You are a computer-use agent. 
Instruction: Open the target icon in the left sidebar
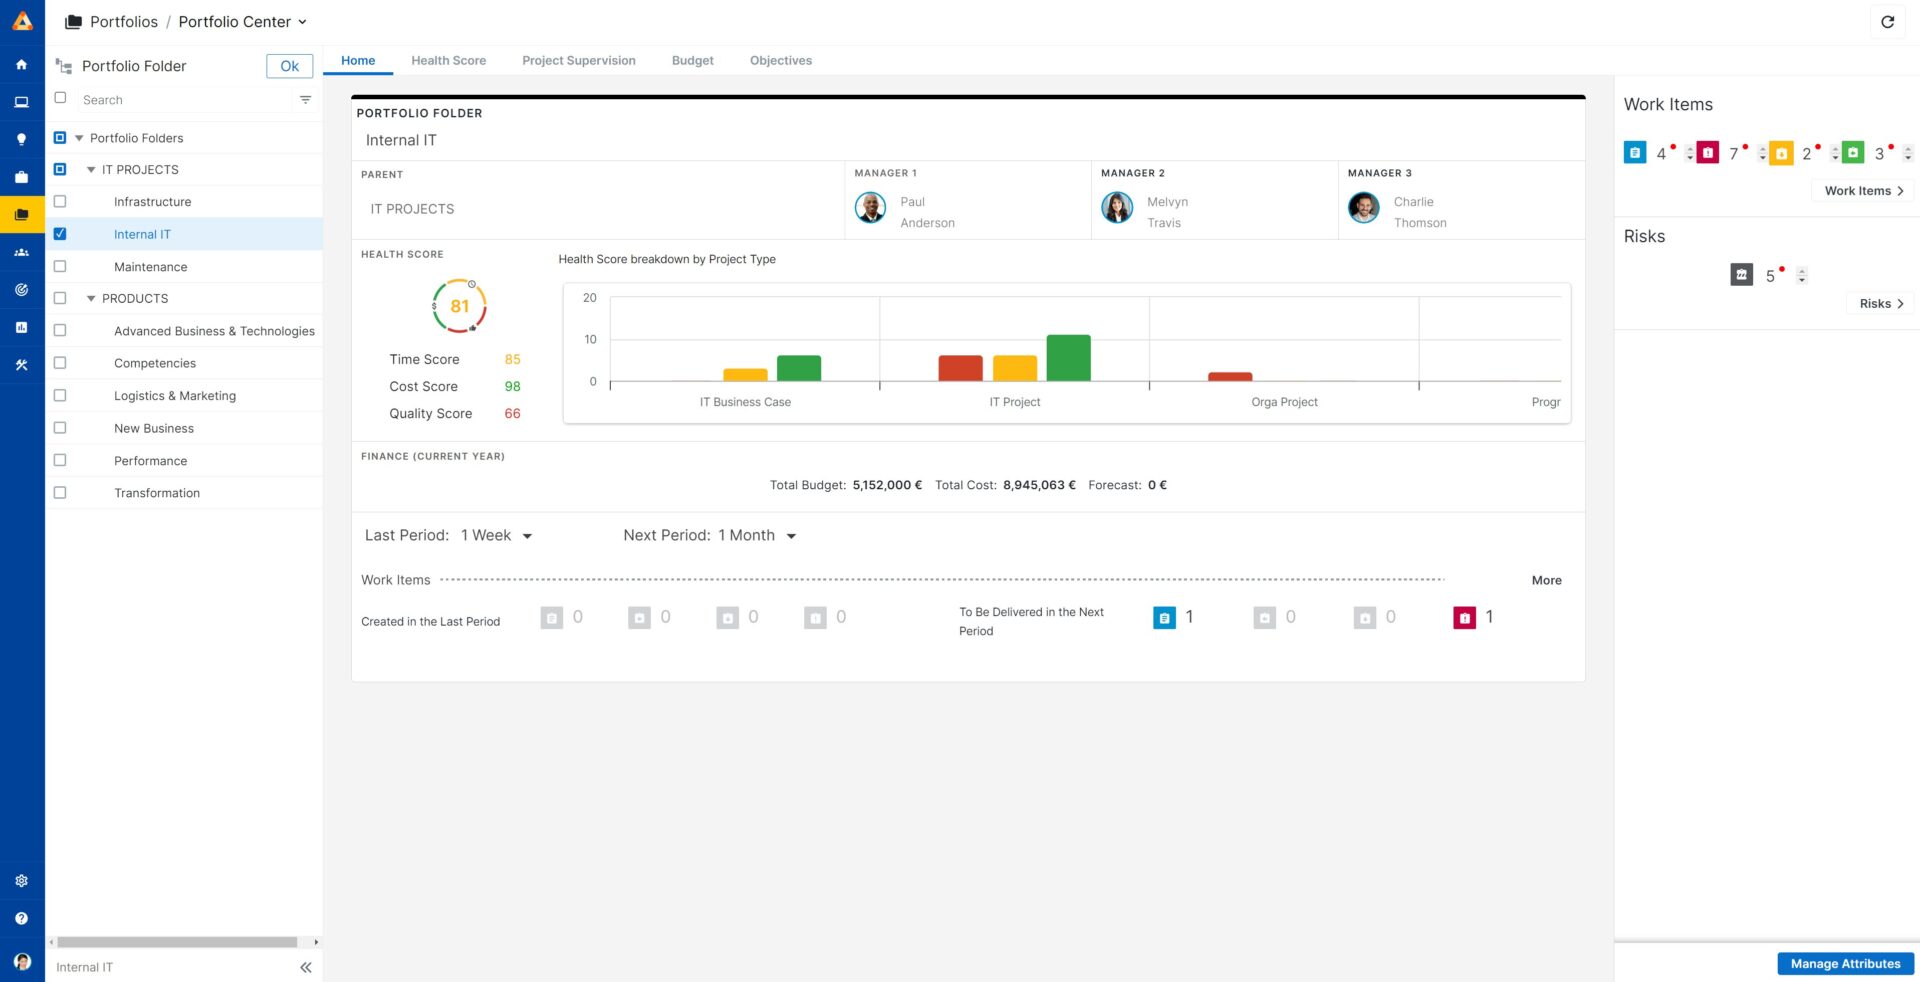[21, 290]
